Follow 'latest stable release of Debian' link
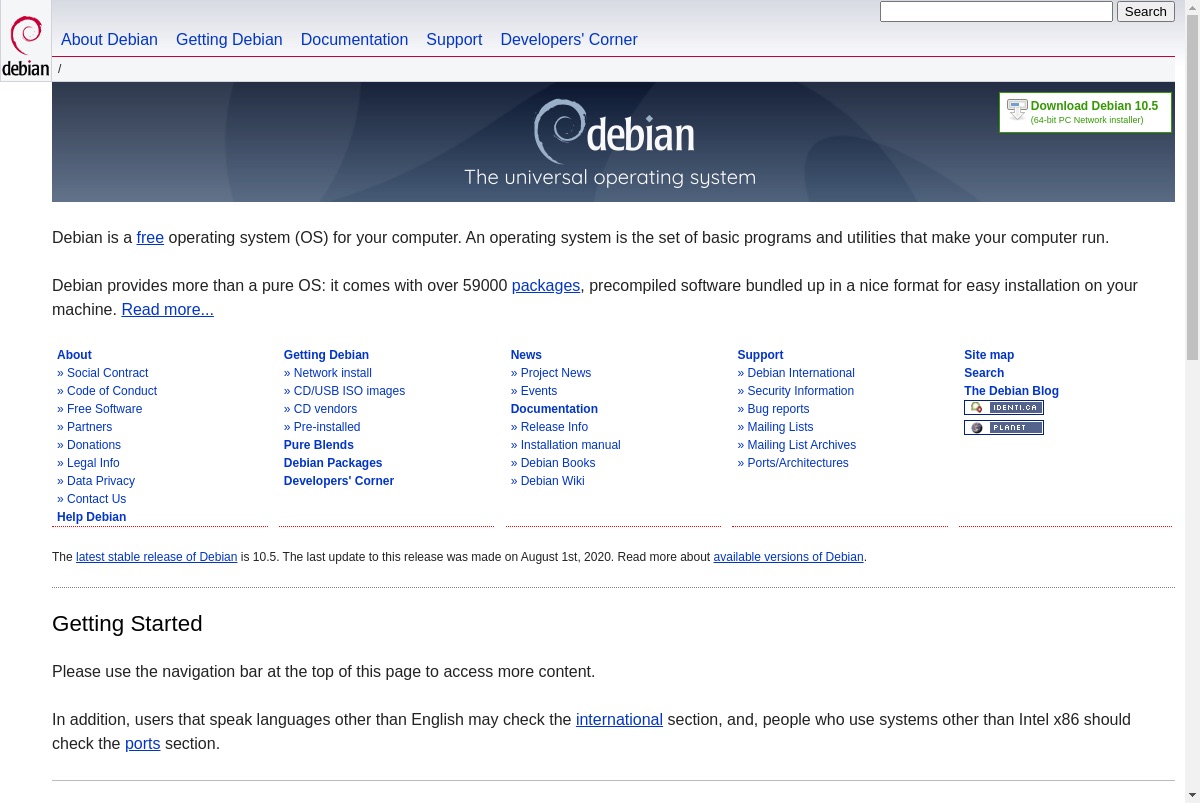This screenshot has height=803, width=1200. click(x=156, y=557)
